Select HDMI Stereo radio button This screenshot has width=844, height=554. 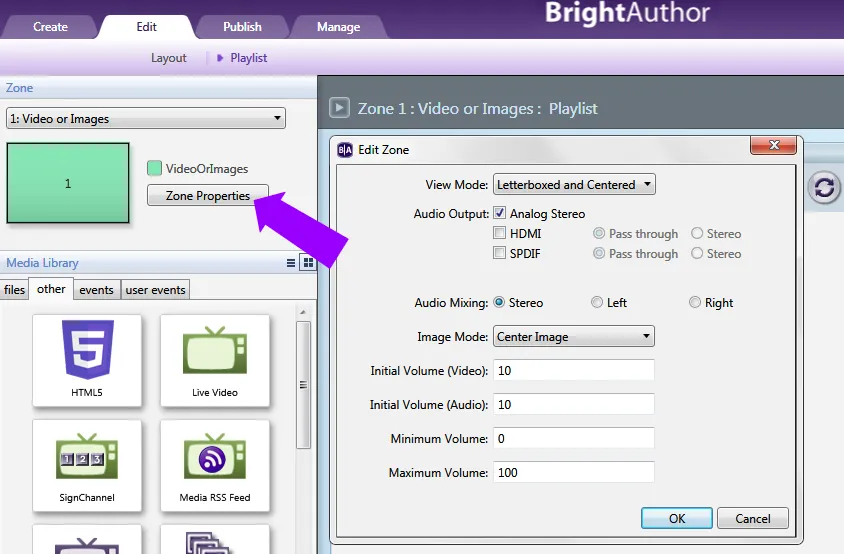click(697, 233)
